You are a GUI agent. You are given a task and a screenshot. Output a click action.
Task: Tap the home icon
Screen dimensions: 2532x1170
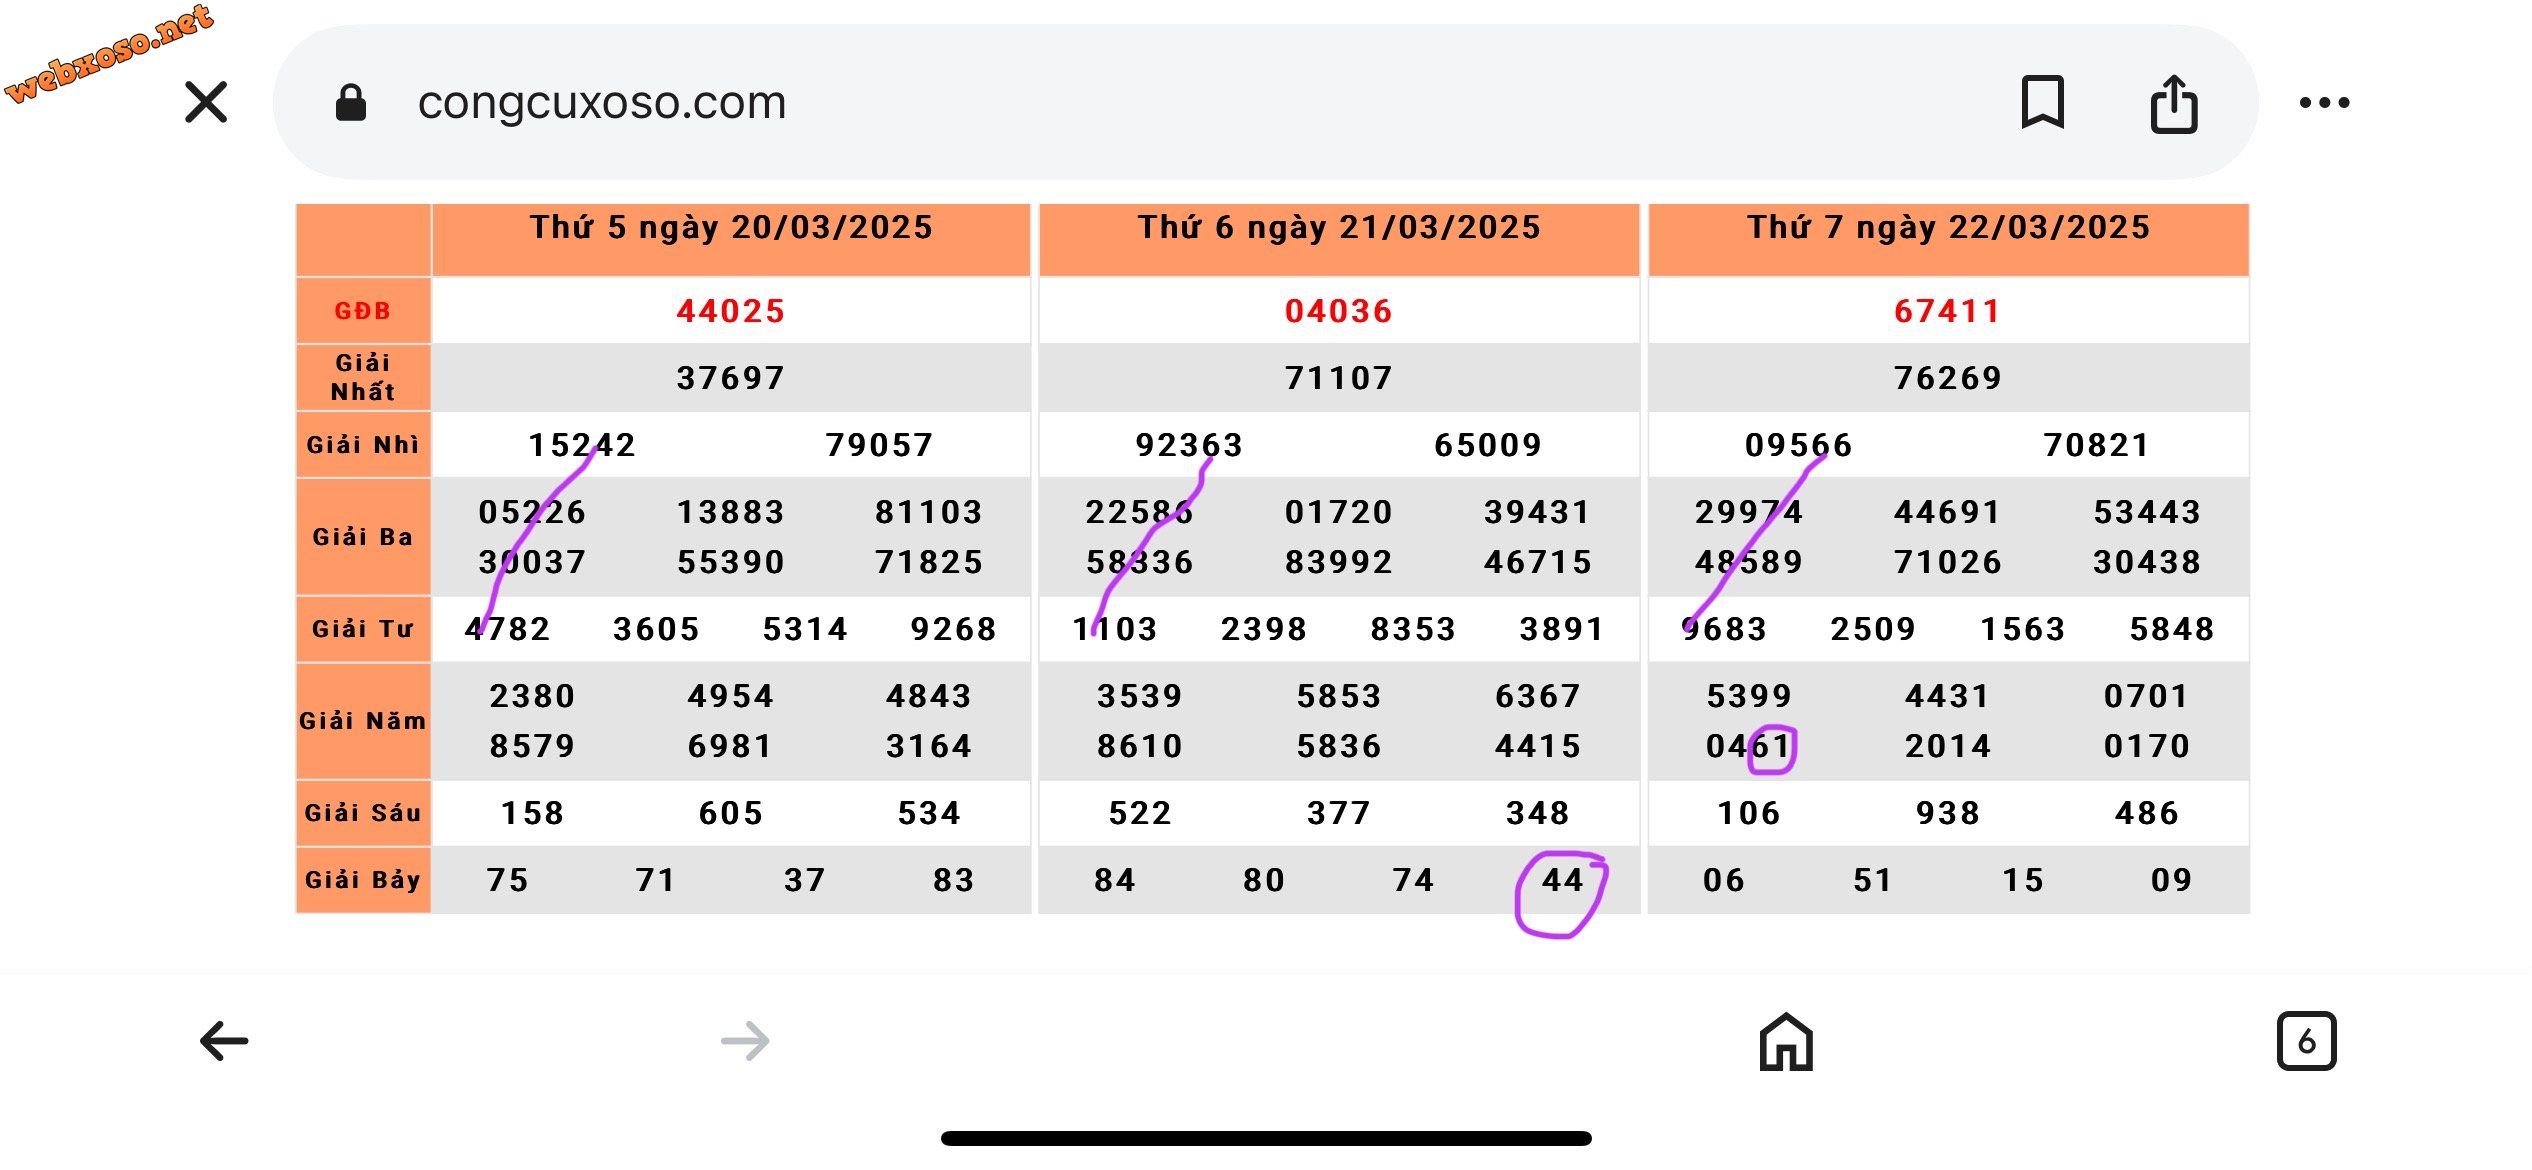pyautogui.click(x=1786, y=1042)
